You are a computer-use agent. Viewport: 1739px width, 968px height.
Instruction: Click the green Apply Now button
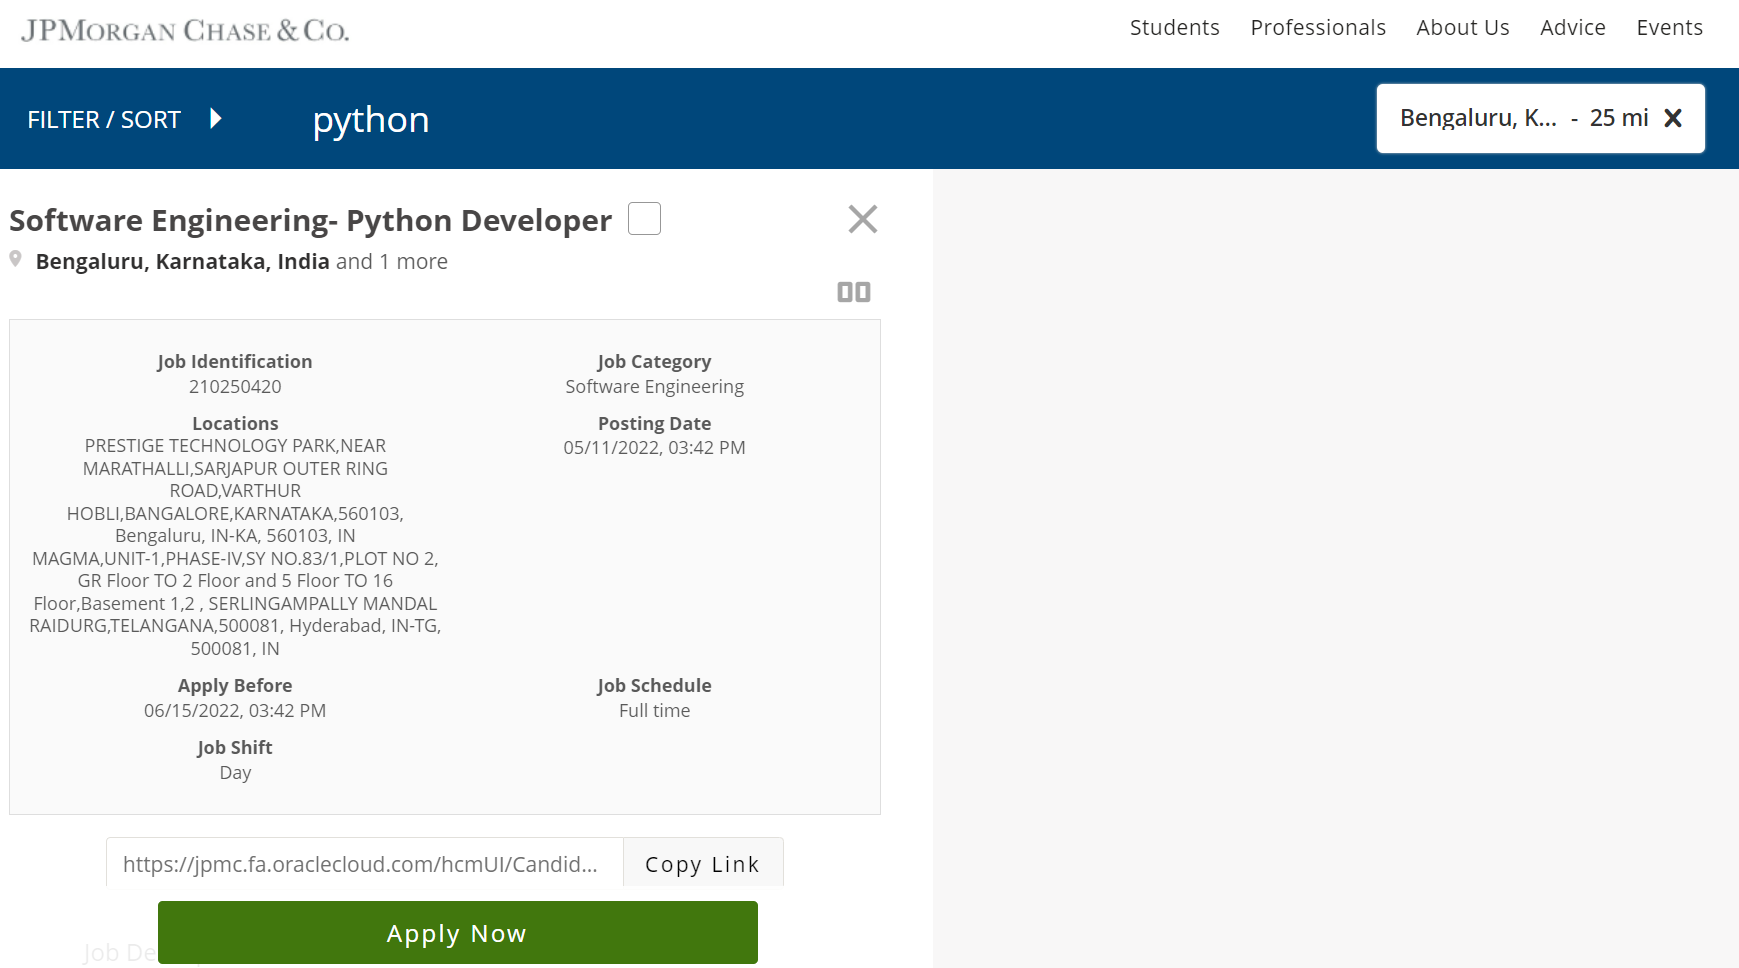(457, 932)
